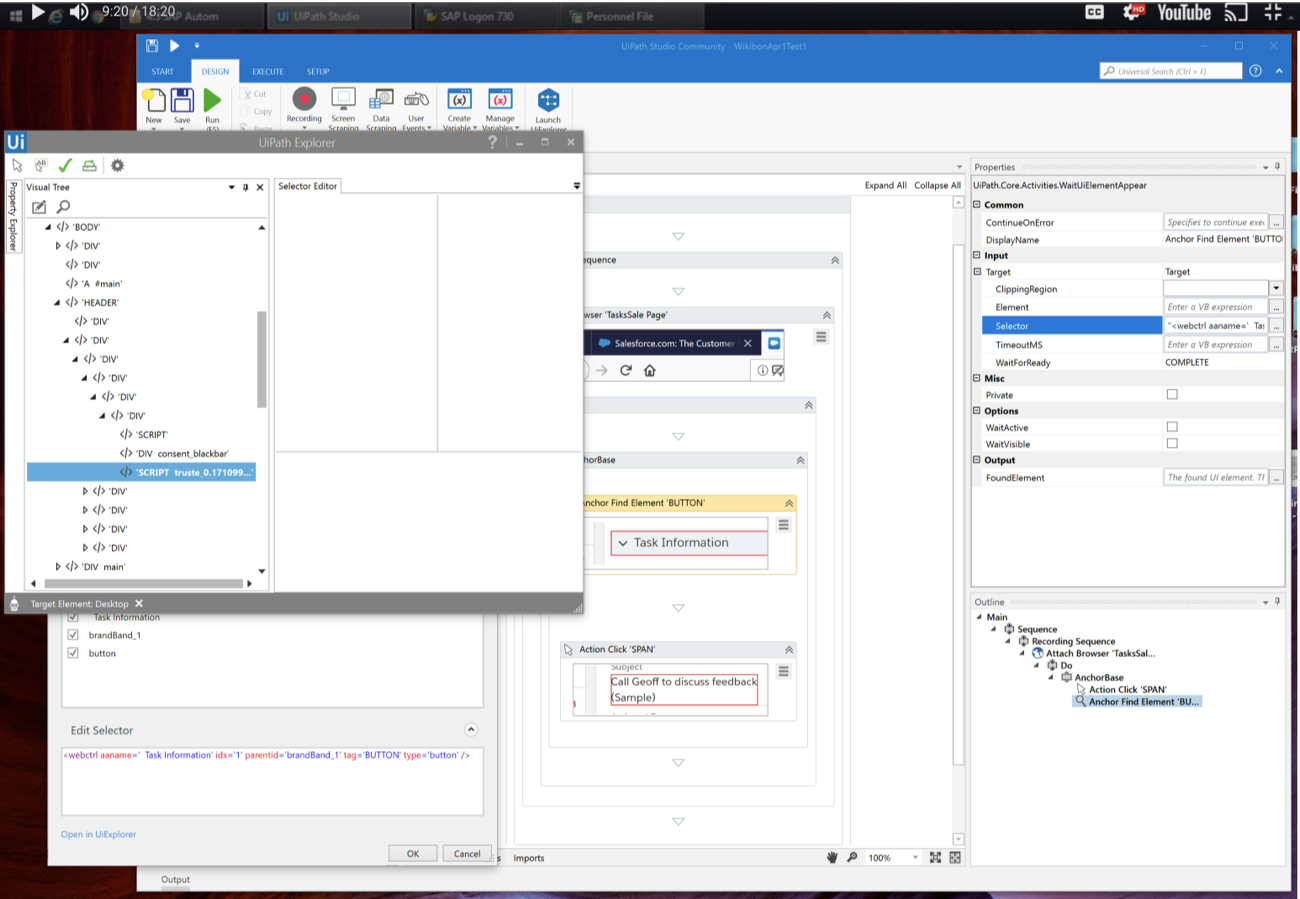The width and height of the screenshot is (1300, 899).
Task: Open the 100% zoom level dropdown
Action: pyautogui.click(x=916, y=858)
